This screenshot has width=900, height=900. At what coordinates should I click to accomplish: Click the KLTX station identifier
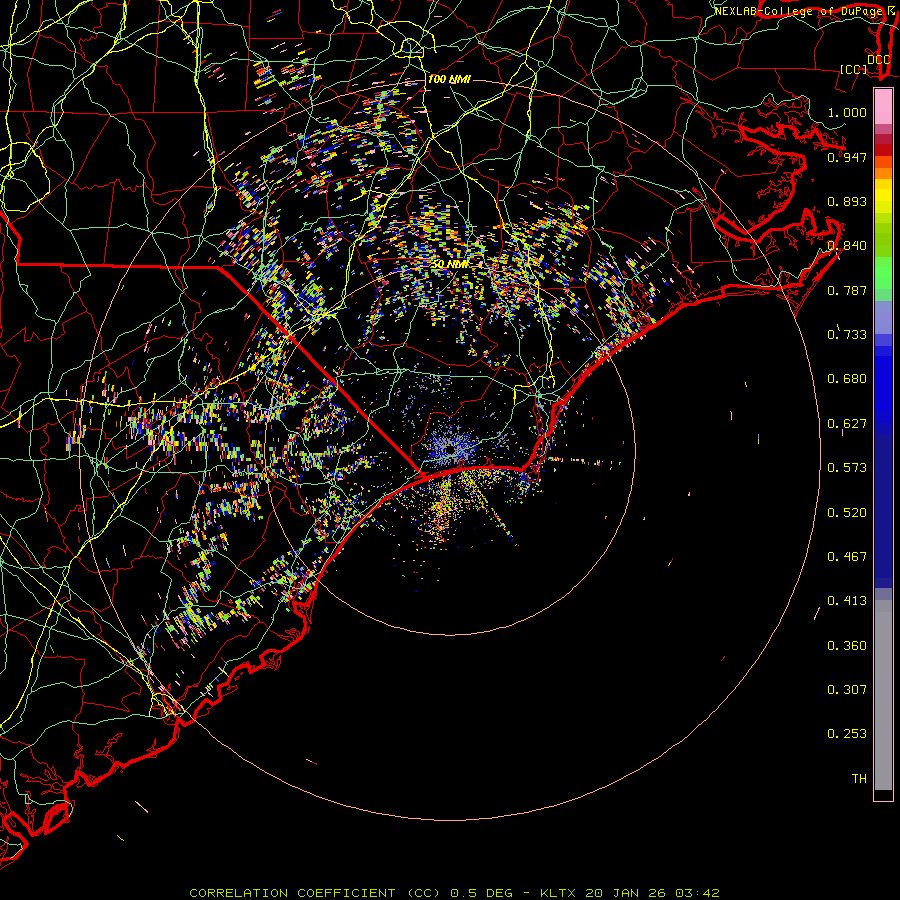pyautogui.click(x=559, y=893)
